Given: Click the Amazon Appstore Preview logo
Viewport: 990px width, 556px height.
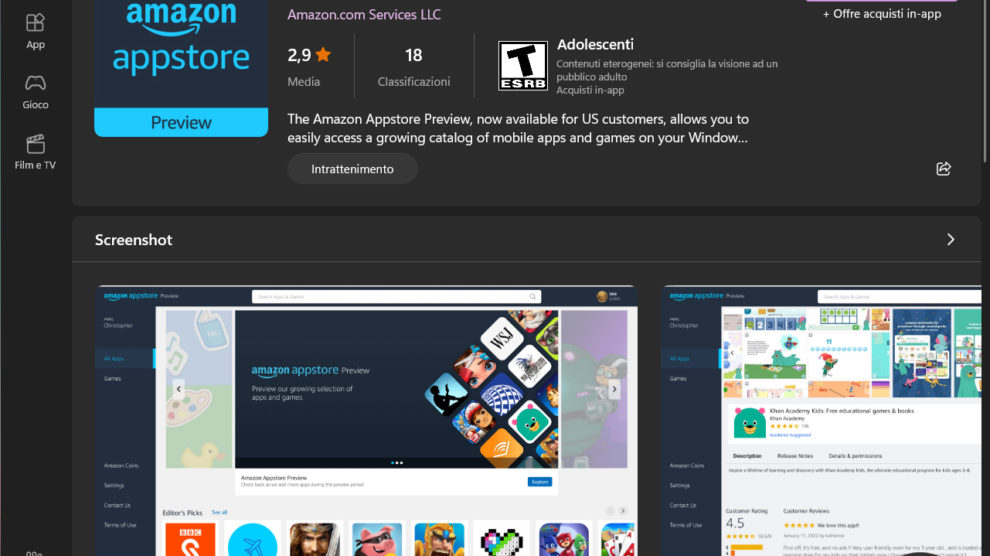Looking at the screenshot, I should (x=181, y=68).
